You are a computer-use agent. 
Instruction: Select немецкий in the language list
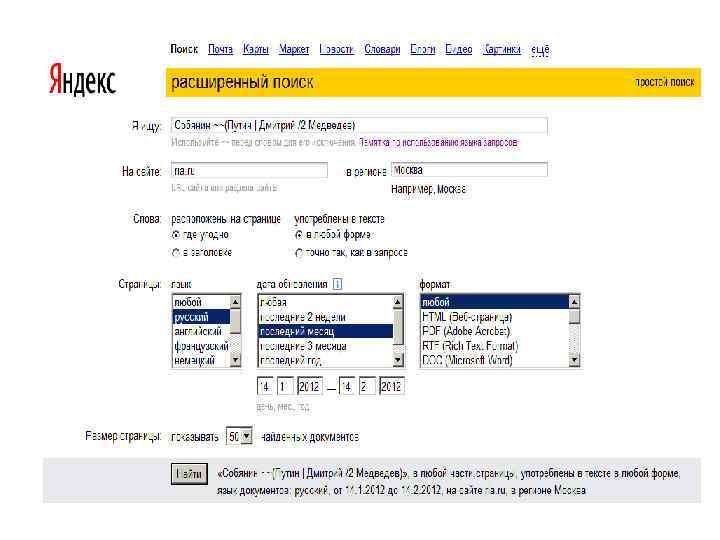tap(201, 360)
